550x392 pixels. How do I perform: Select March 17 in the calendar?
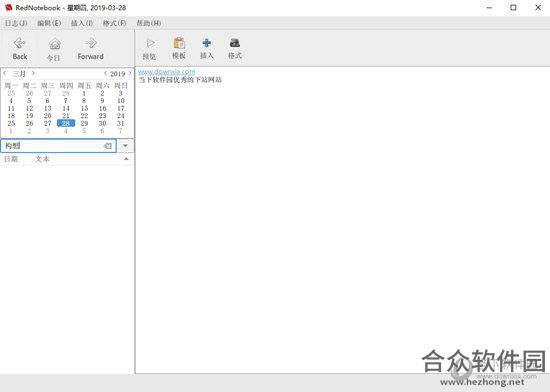(x=121, y=108)
